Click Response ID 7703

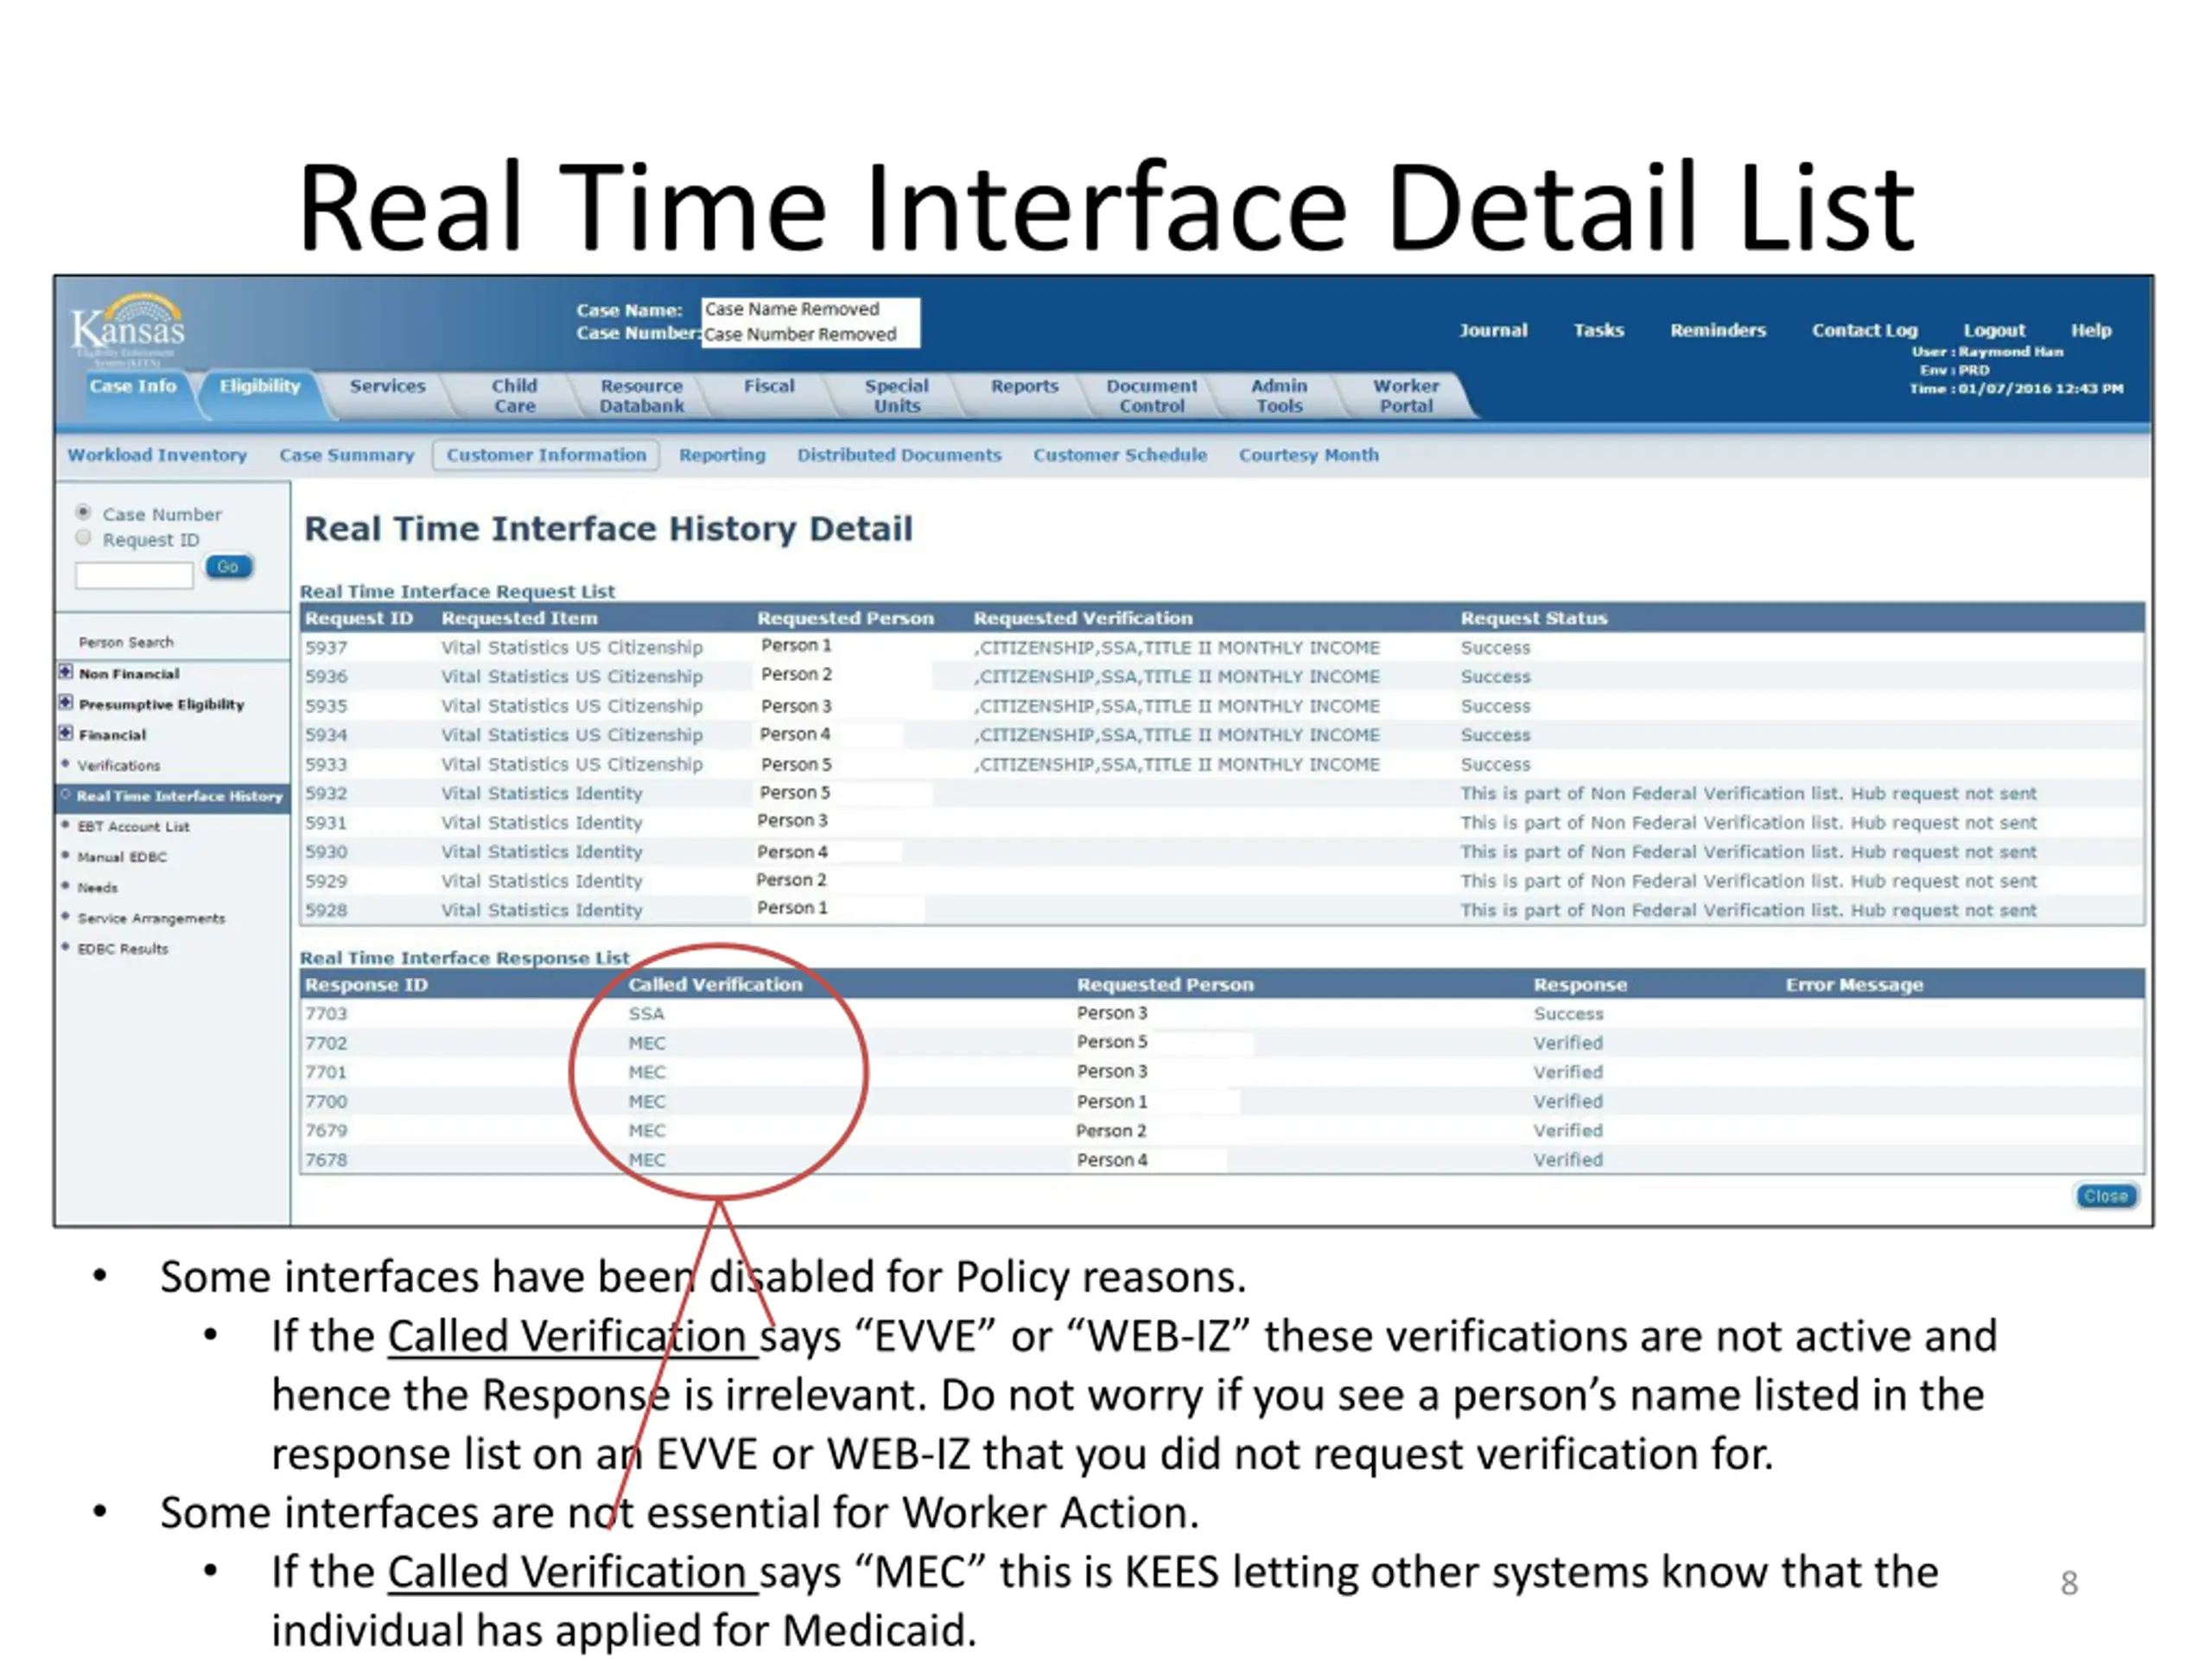tap(326, 1014)
